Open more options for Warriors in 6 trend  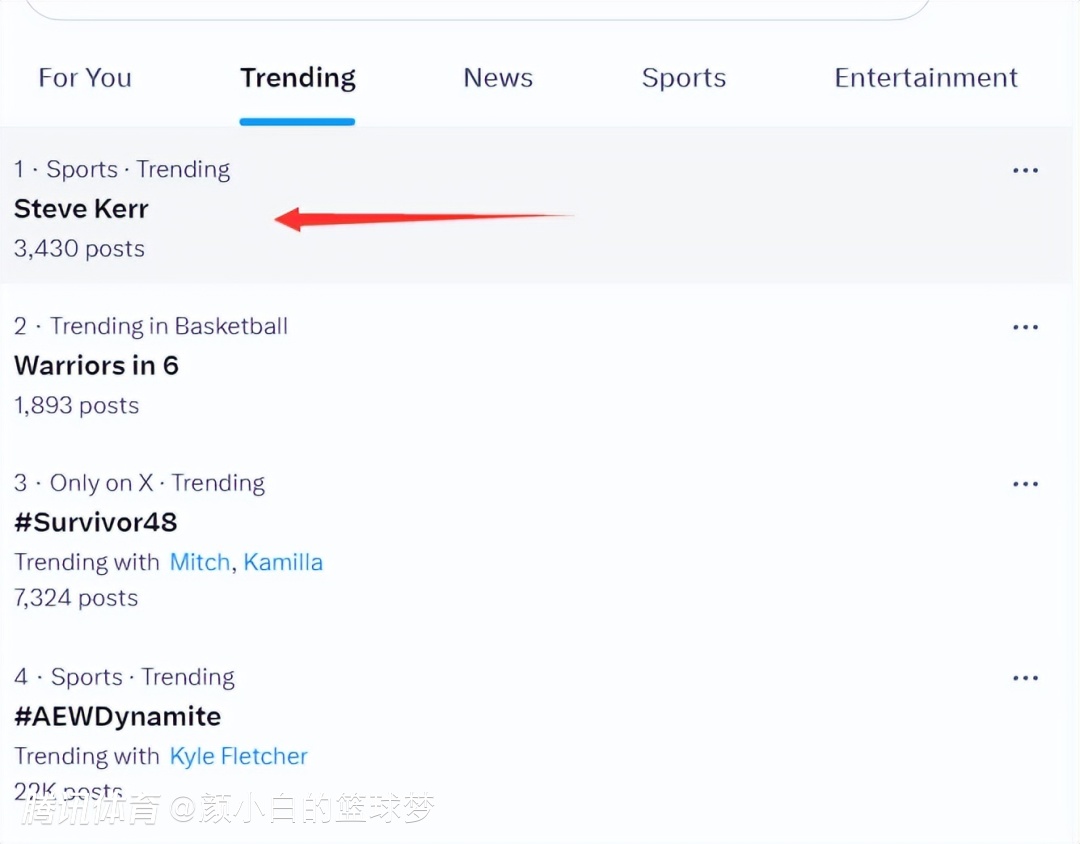[x=1025, y=327]
